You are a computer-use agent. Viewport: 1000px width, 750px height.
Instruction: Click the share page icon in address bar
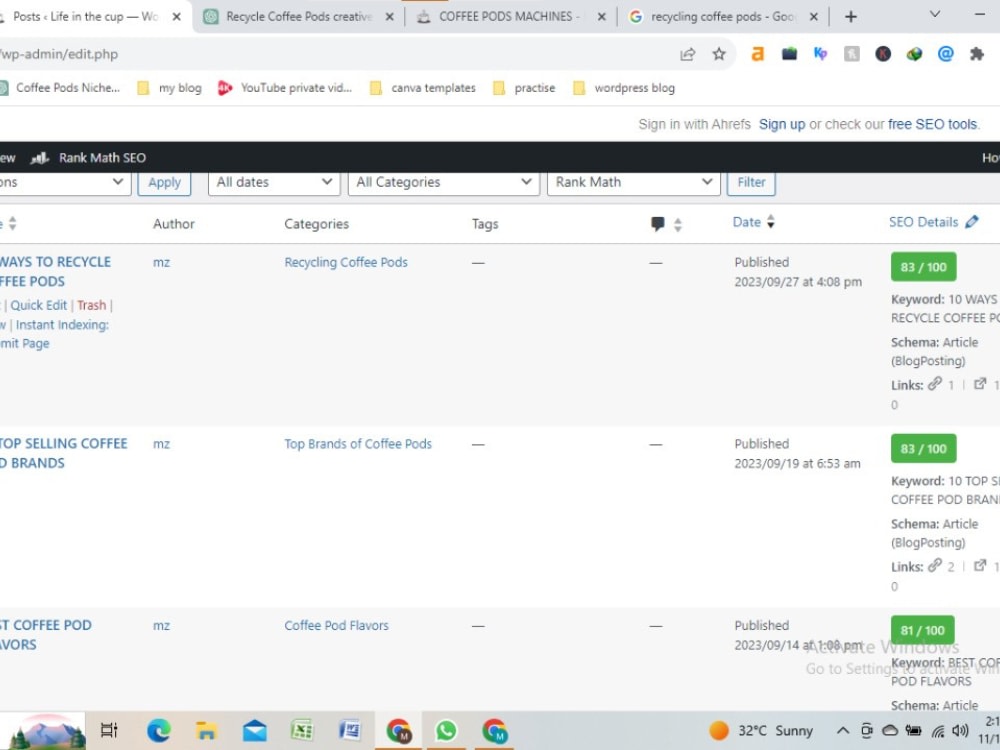(x=688, y=54)
